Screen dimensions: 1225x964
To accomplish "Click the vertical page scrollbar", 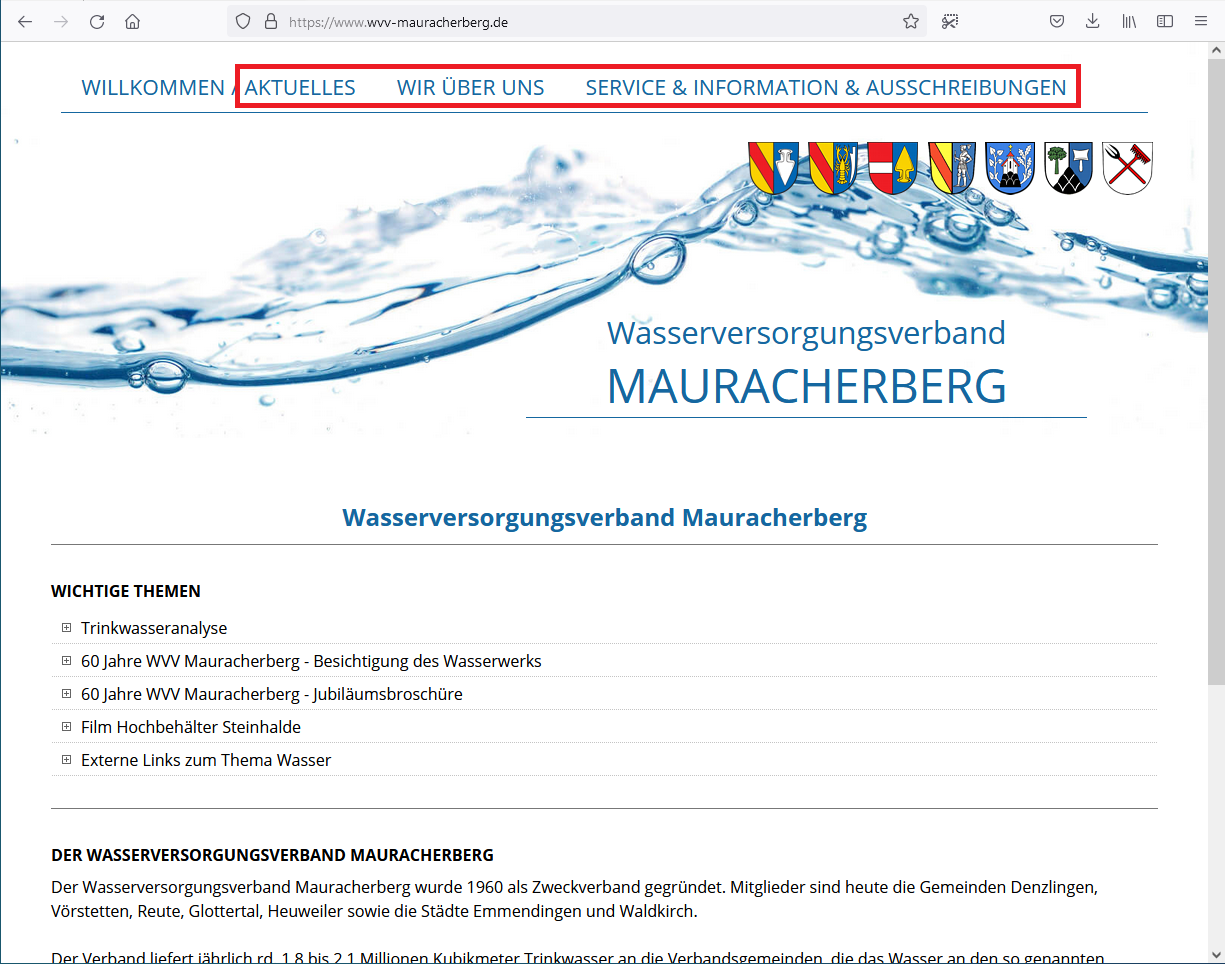I will pos(1215,400).
